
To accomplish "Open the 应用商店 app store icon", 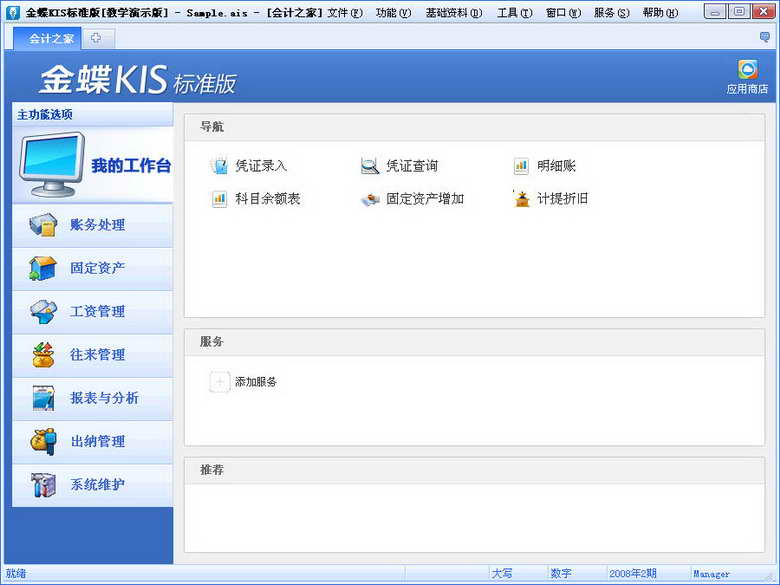I will (x=747, y=70).
